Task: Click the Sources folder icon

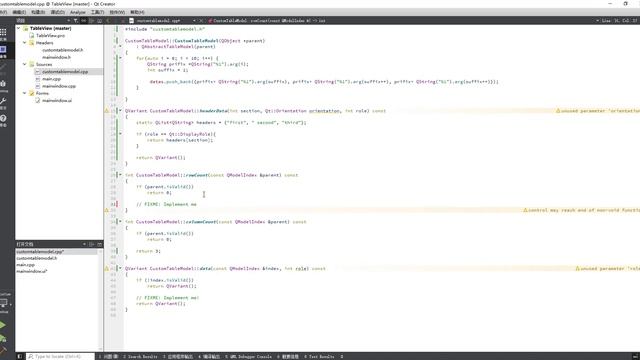Action: pos(31,64)
